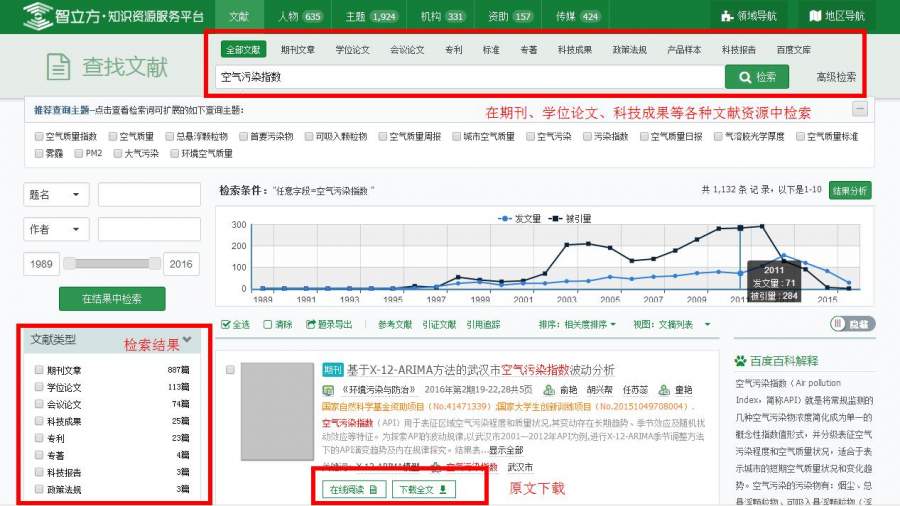
Task: Click the author icon before 南艳
Action: [x=549, y=390]
